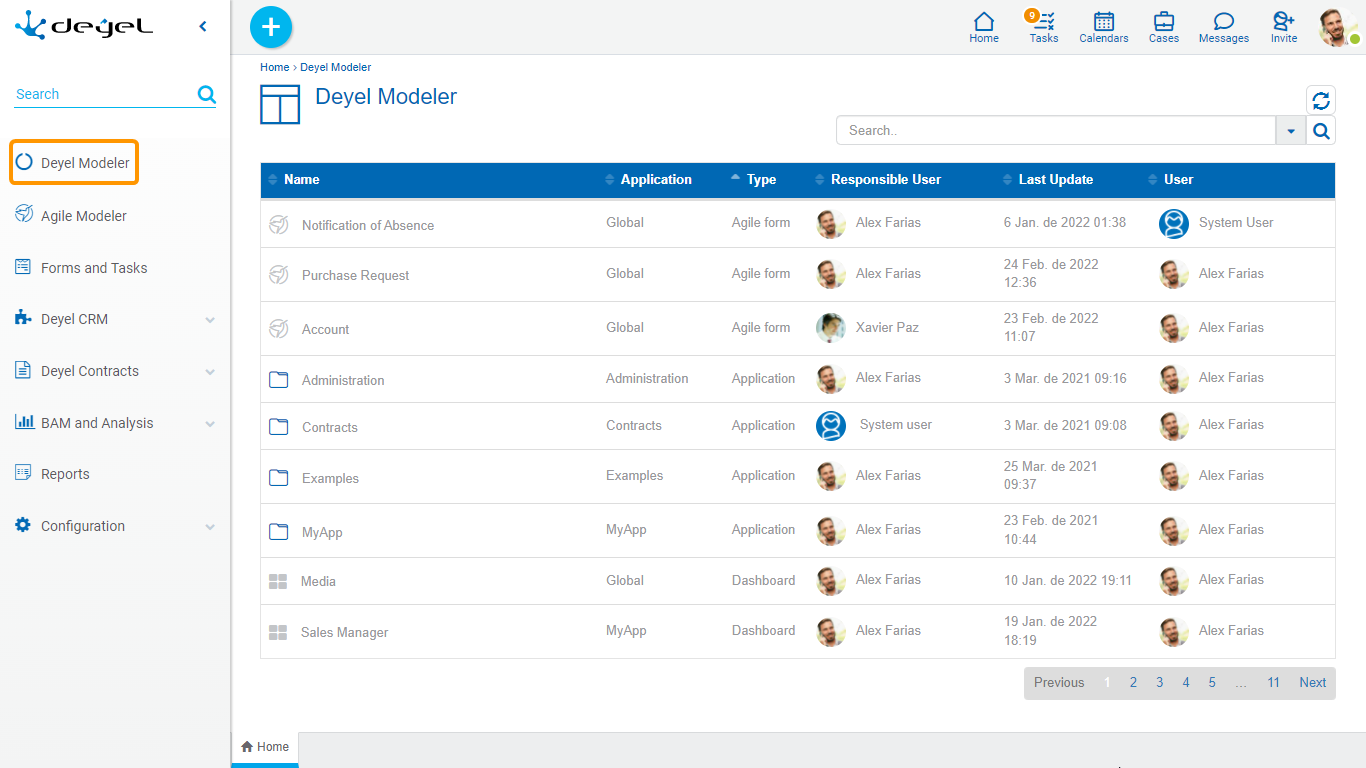Click the grid search magnifier button
The image size is (1366, 768).
(x=1321, y=130)
